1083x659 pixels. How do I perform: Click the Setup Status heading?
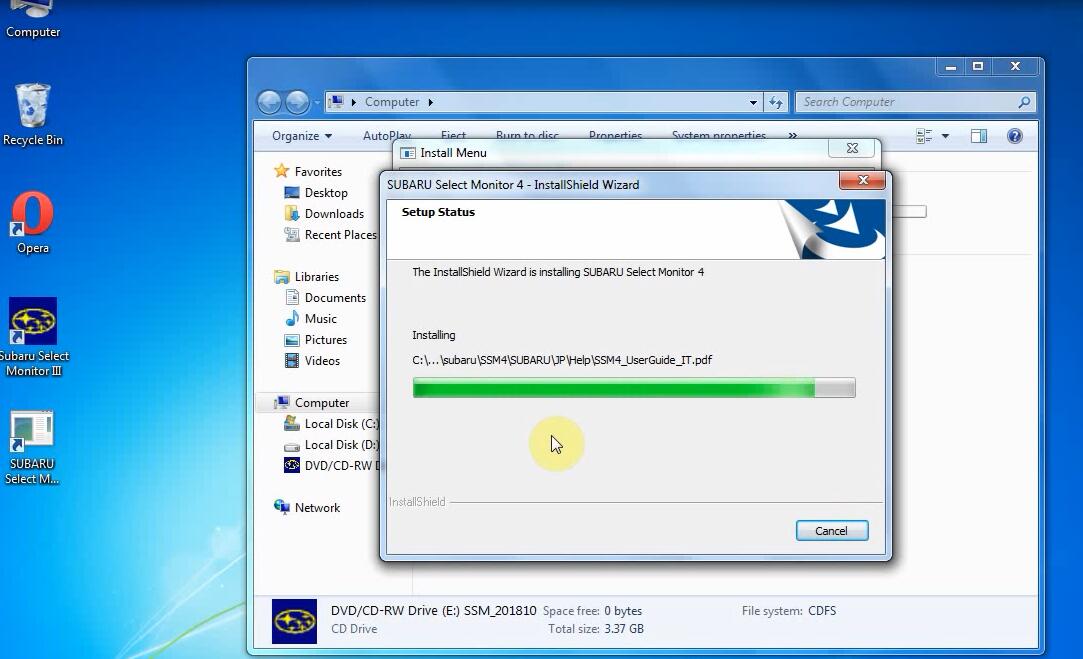coord(438,212)
